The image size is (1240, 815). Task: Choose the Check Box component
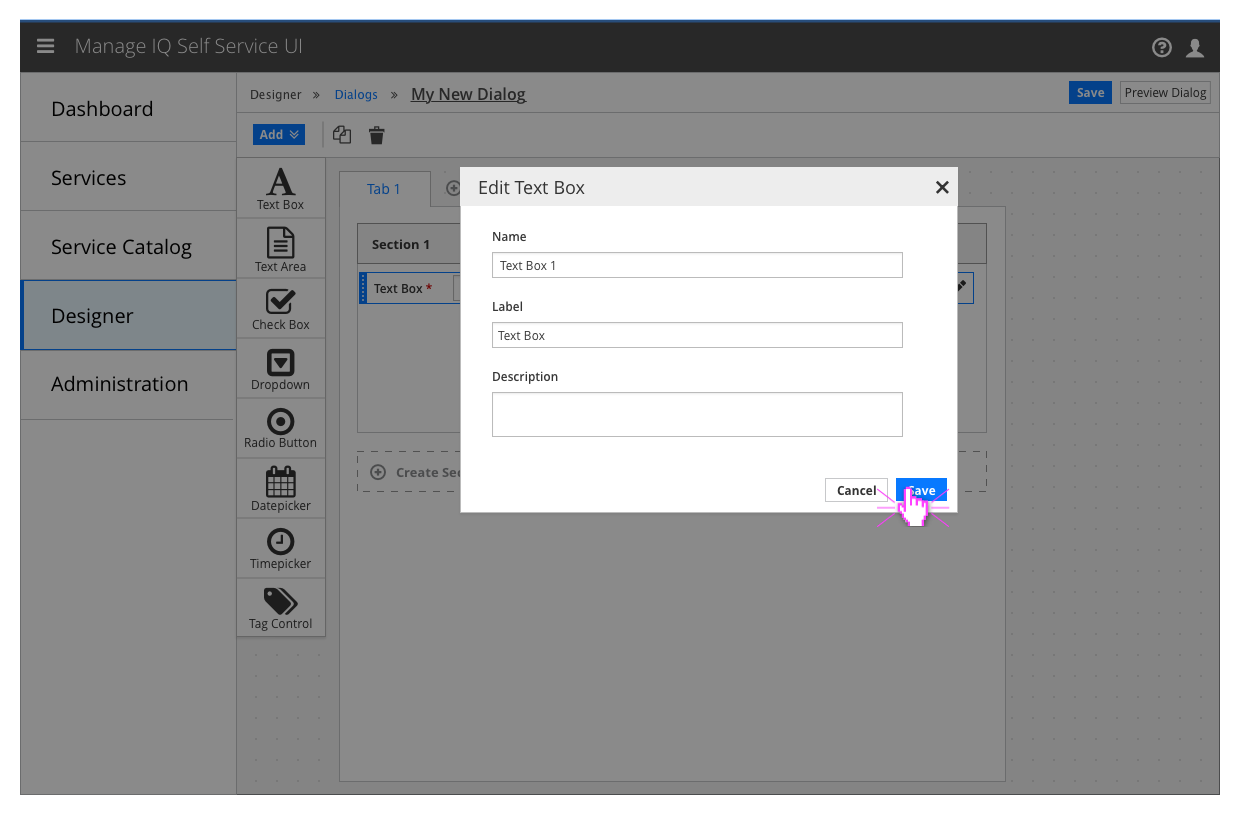[280, 308]
